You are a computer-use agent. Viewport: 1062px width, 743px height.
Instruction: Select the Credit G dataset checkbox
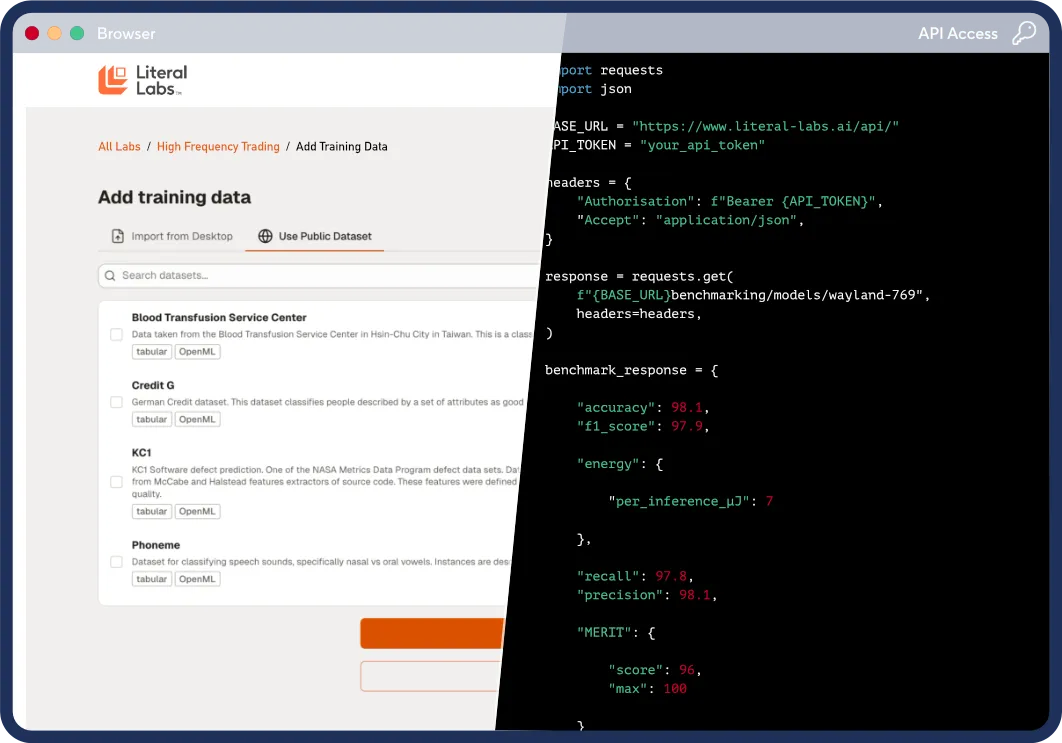tap(116, 401)
